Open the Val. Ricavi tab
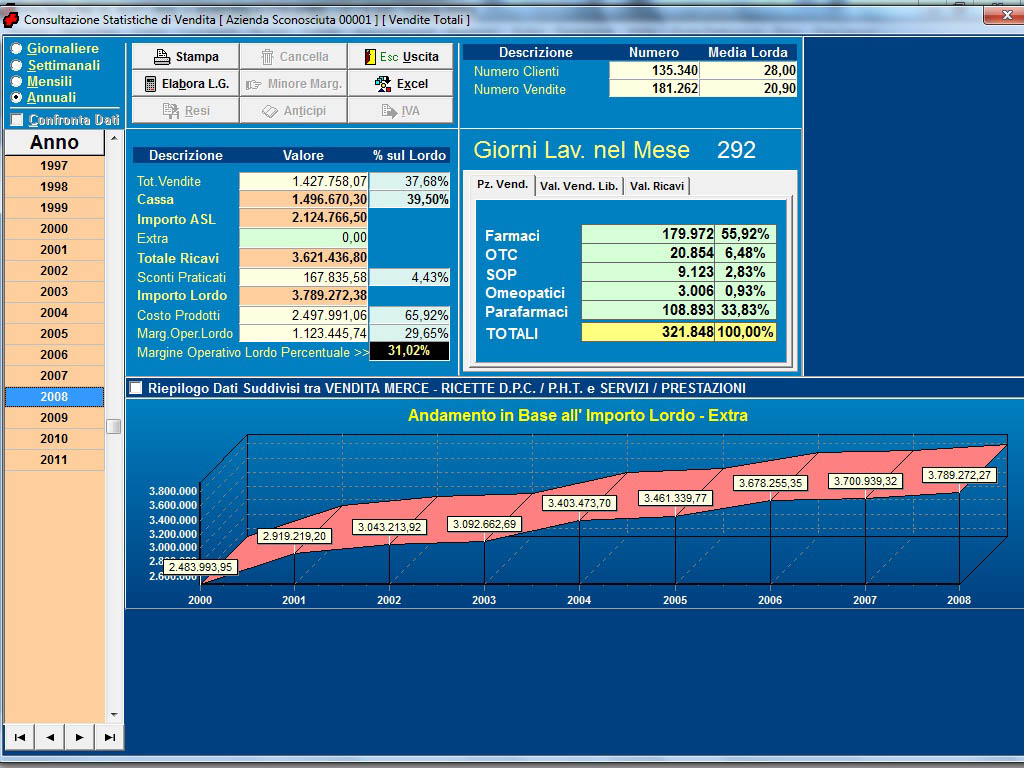Image resolution: width=1024 pixels, height=768 pixels. (656, 186)
